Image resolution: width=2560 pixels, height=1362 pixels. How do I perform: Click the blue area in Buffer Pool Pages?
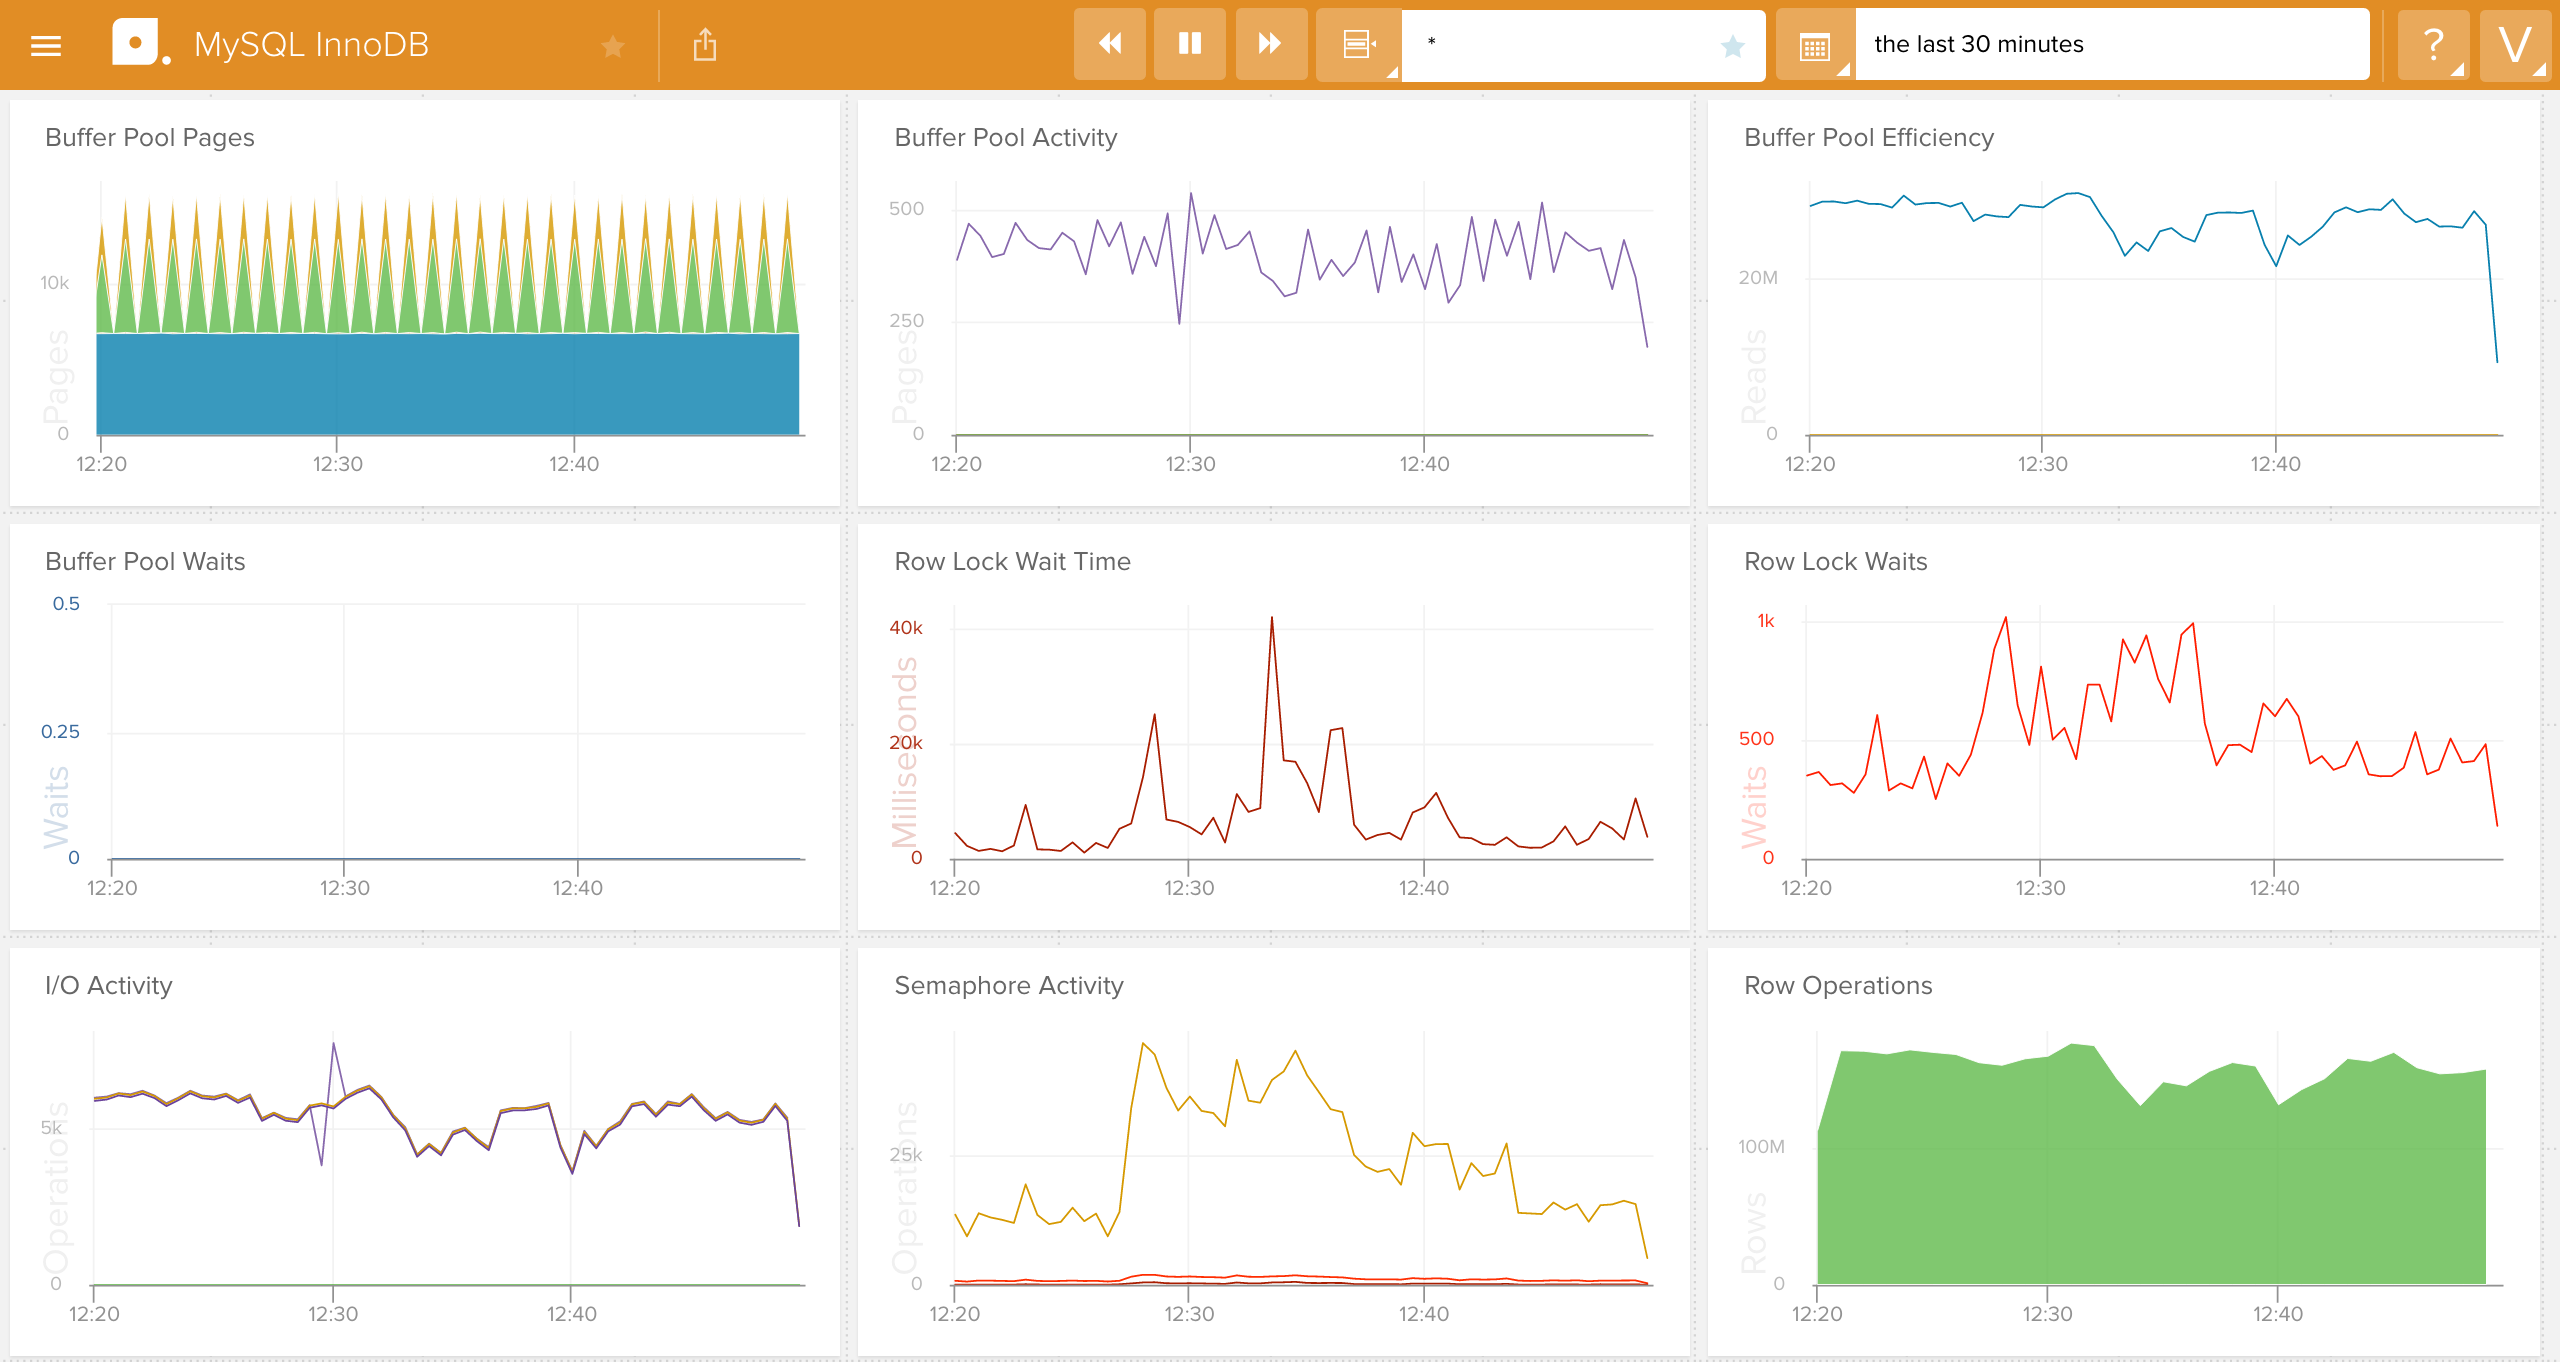pyautogui.click(x=448, y=385)
